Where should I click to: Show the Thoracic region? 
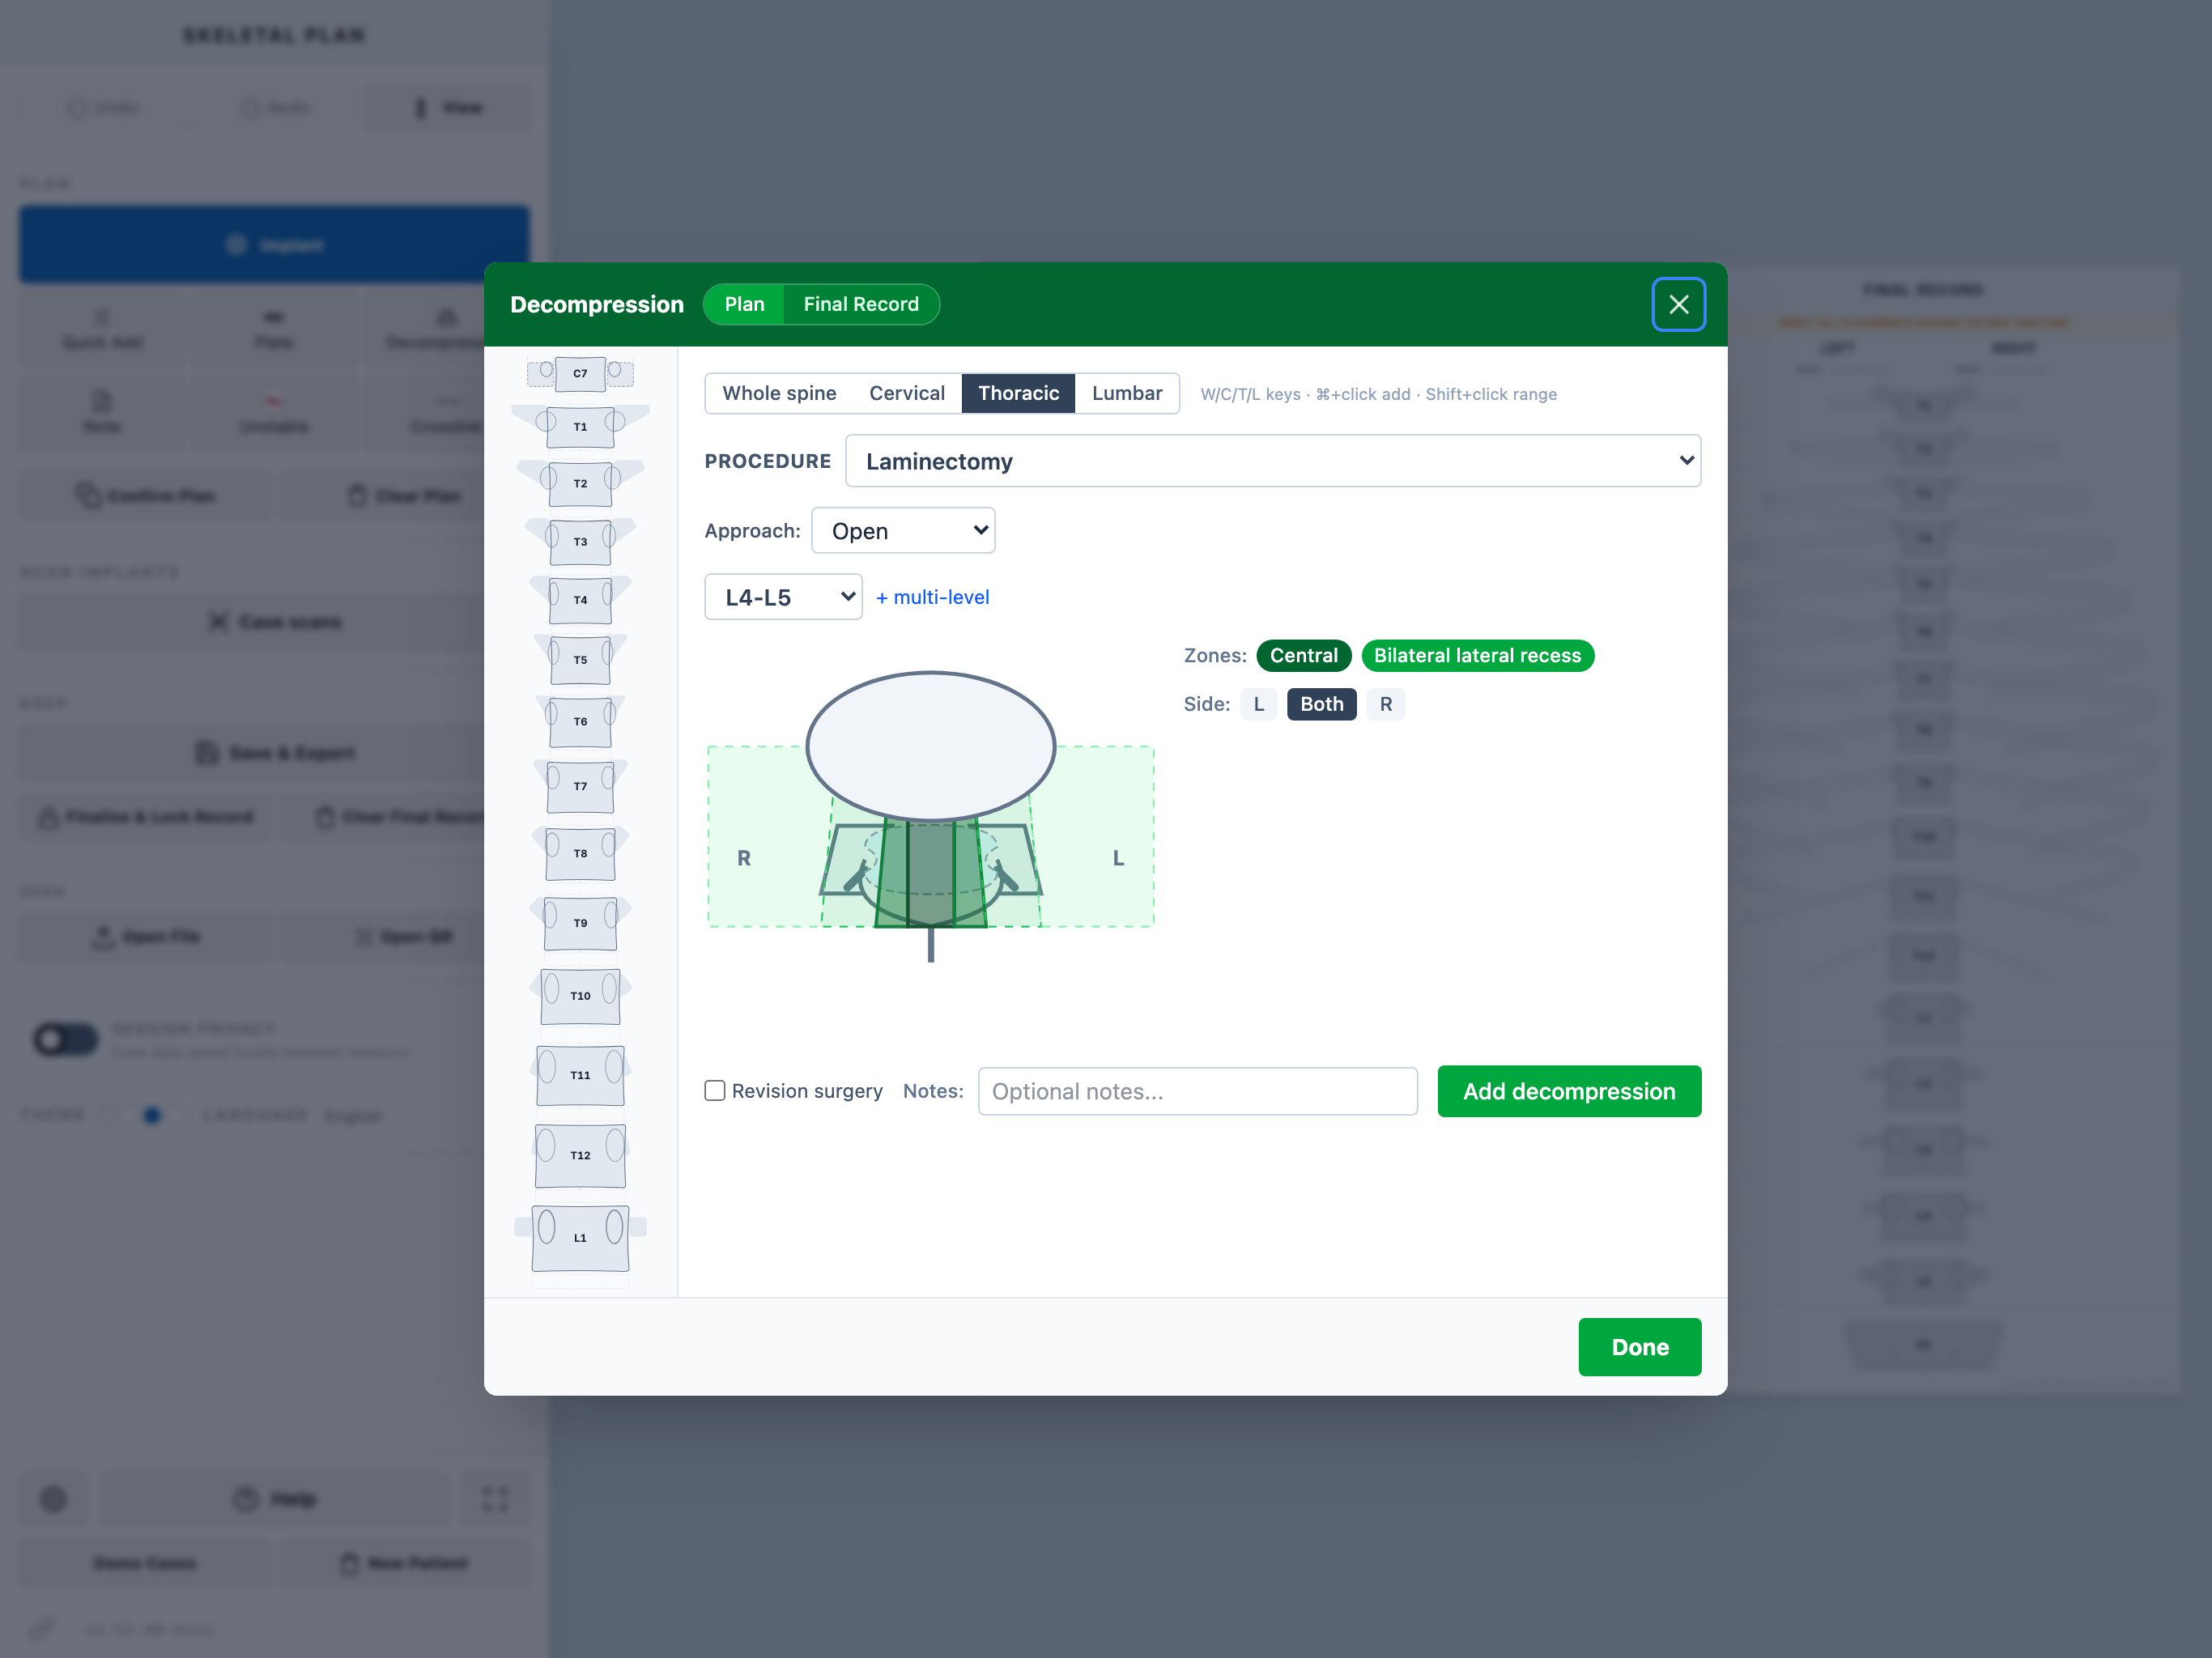pos(1018,393)
